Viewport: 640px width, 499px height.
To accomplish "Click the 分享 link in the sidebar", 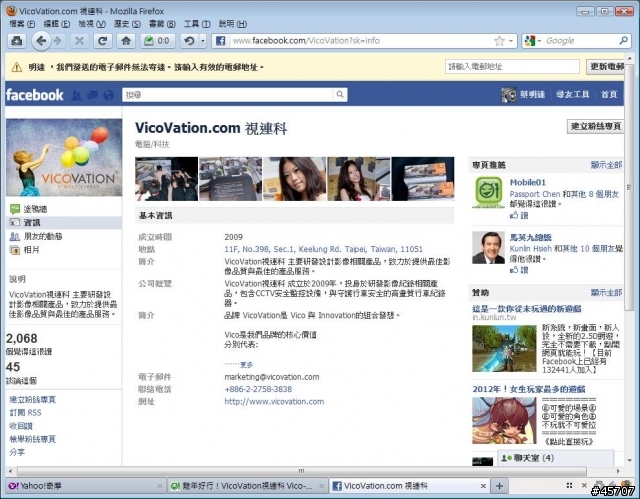I will coord(17,452).
